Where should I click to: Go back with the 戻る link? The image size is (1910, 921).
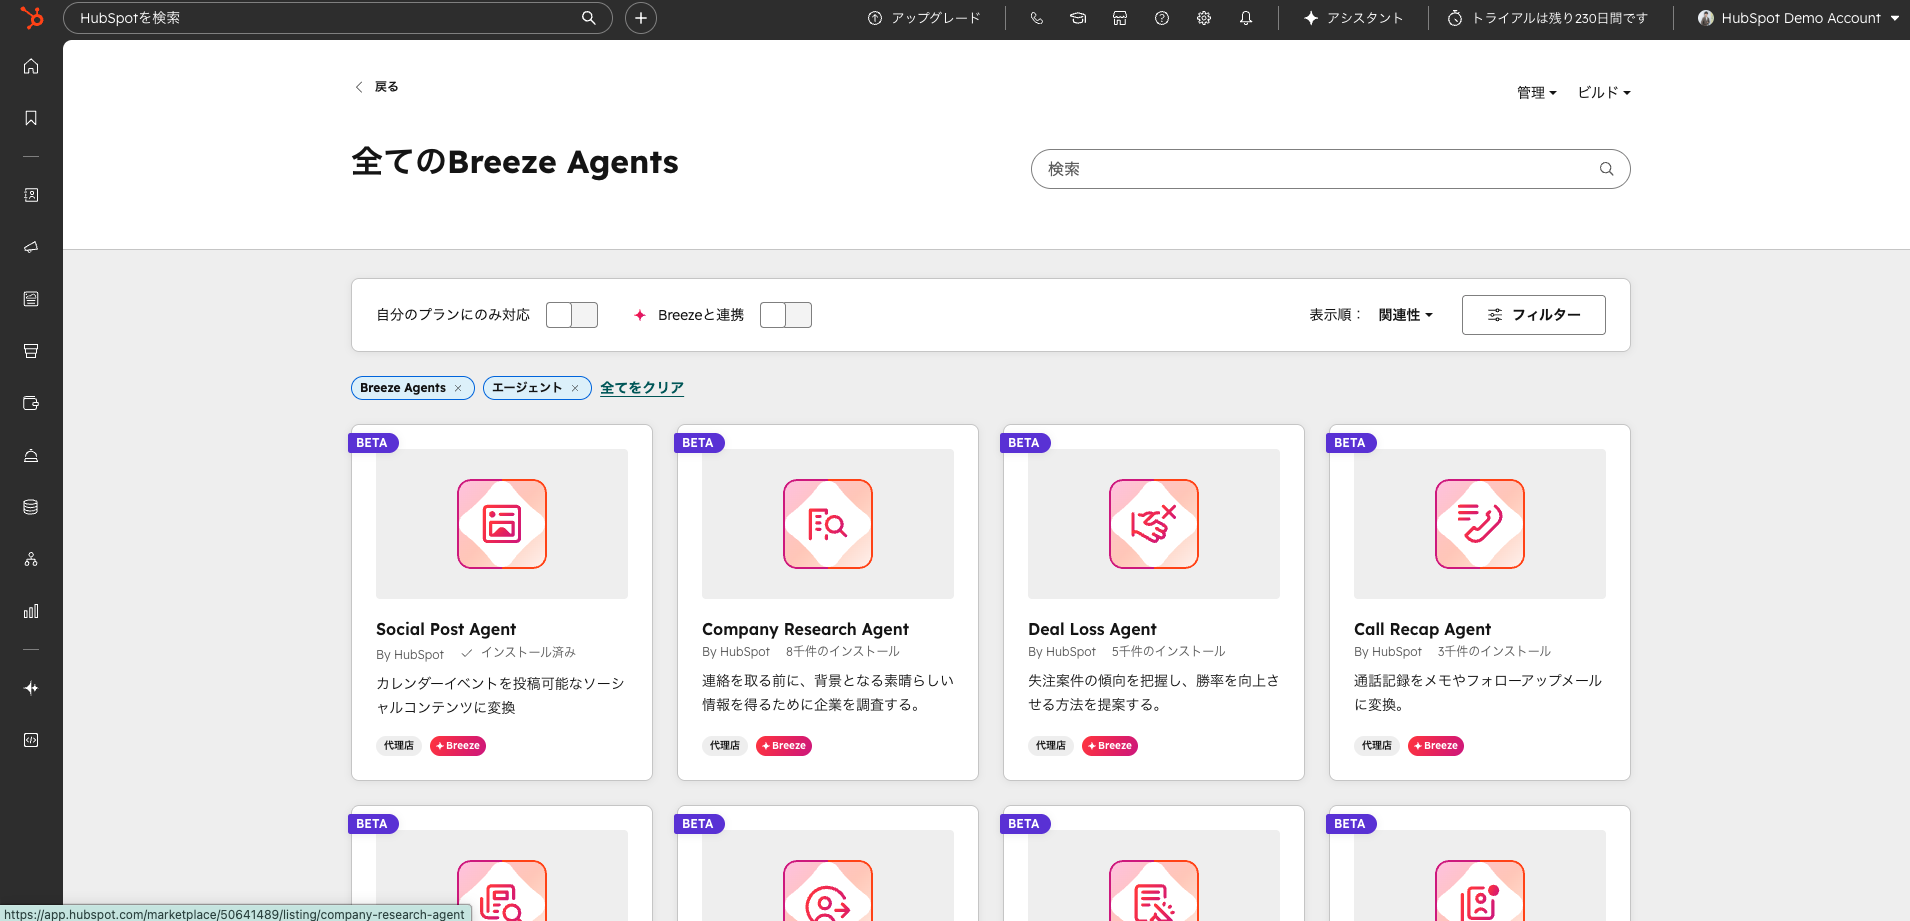[x=377, y=87]
